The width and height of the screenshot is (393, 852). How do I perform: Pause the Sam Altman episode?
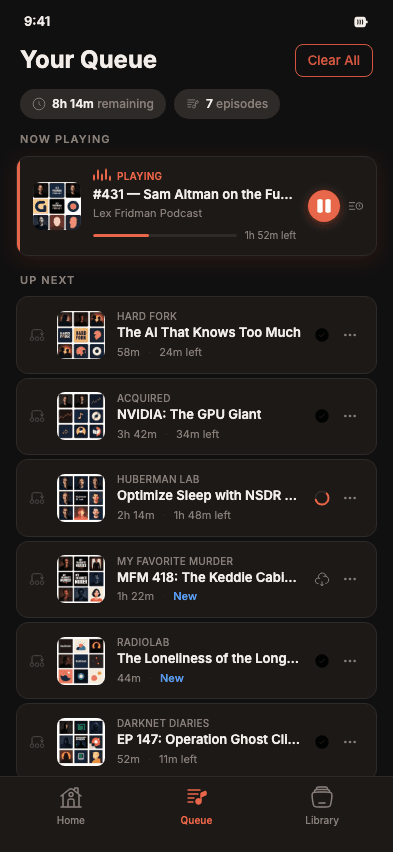pos(324,206)
